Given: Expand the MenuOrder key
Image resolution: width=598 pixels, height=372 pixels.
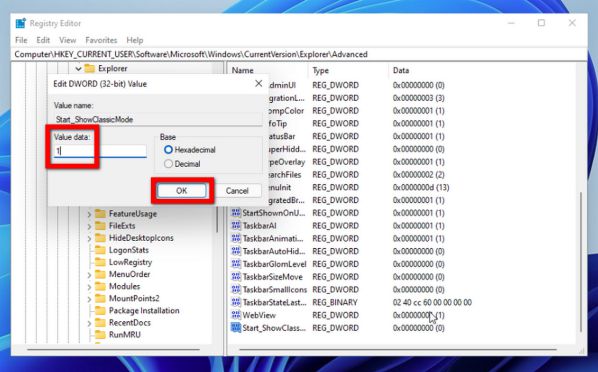Looking at the screenshot, I should 89,275.
